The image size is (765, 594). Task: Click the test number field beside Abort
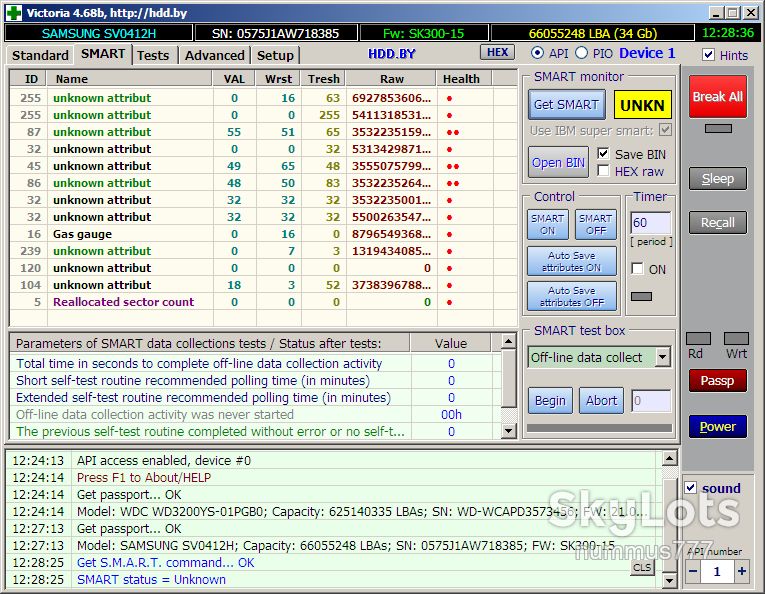tap(651, 401)
